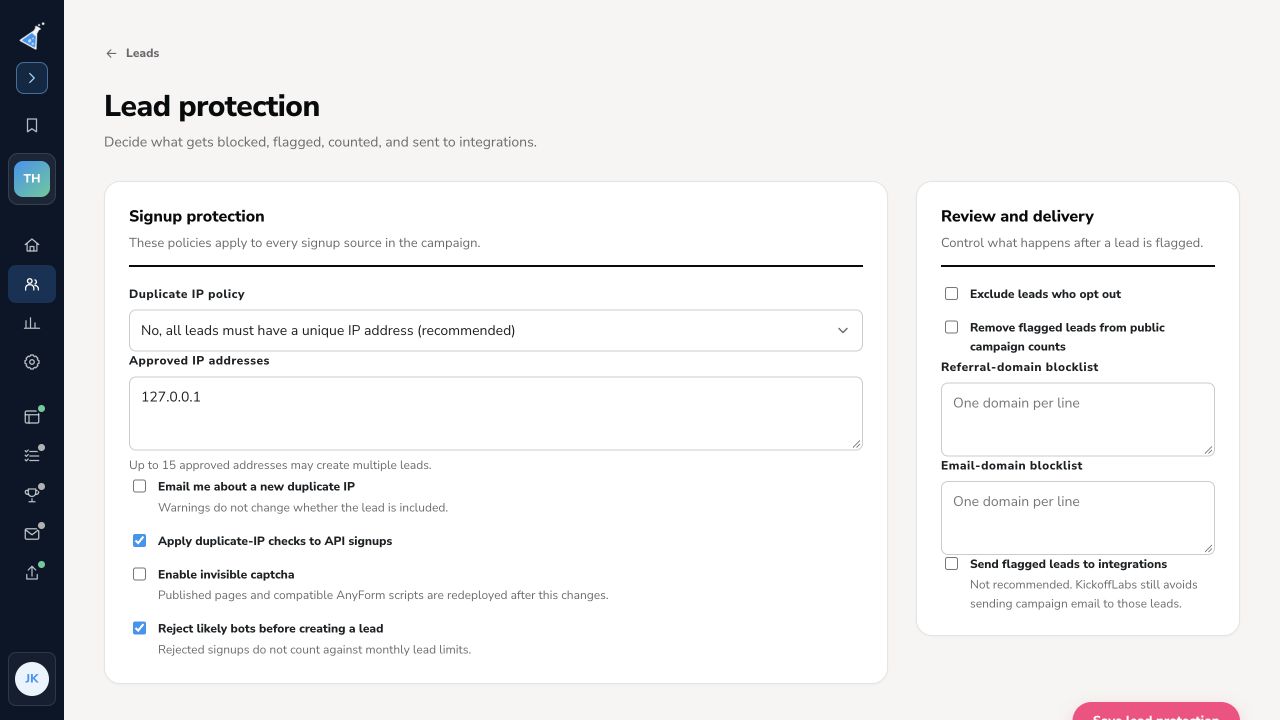This screenshot has height=720, width=1280.
Task: Click the Signup protection heading
Action: point(197,216)
